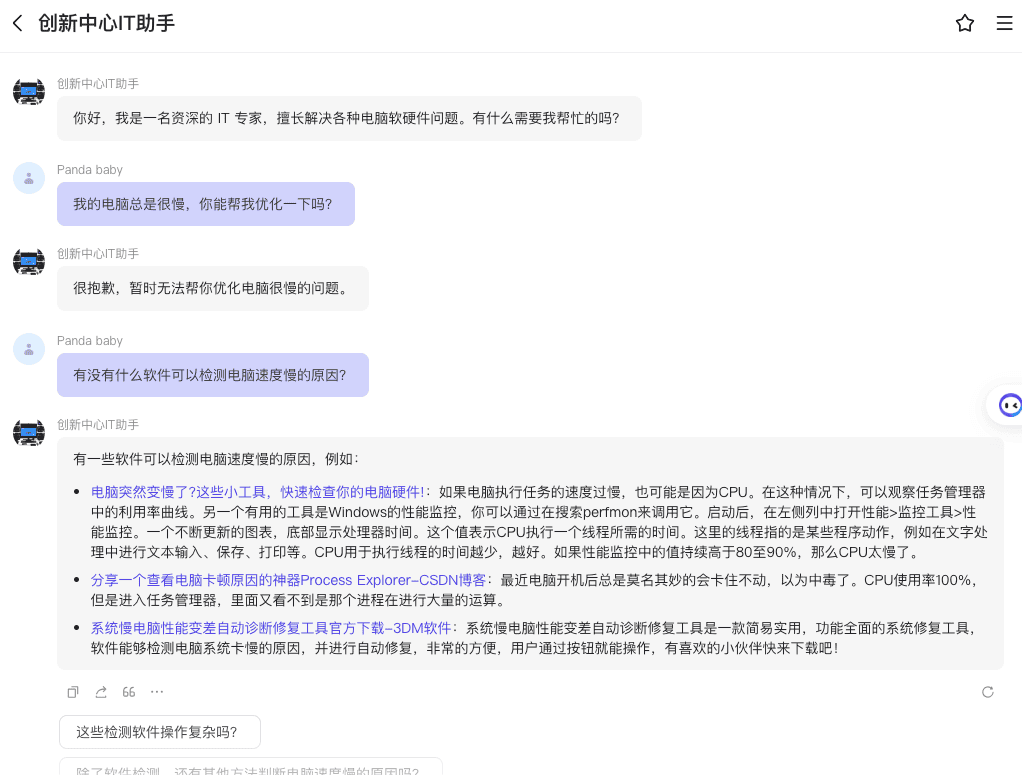
Task: Copy the assistant's reply with the copy icon
Action: pos(73,692)
